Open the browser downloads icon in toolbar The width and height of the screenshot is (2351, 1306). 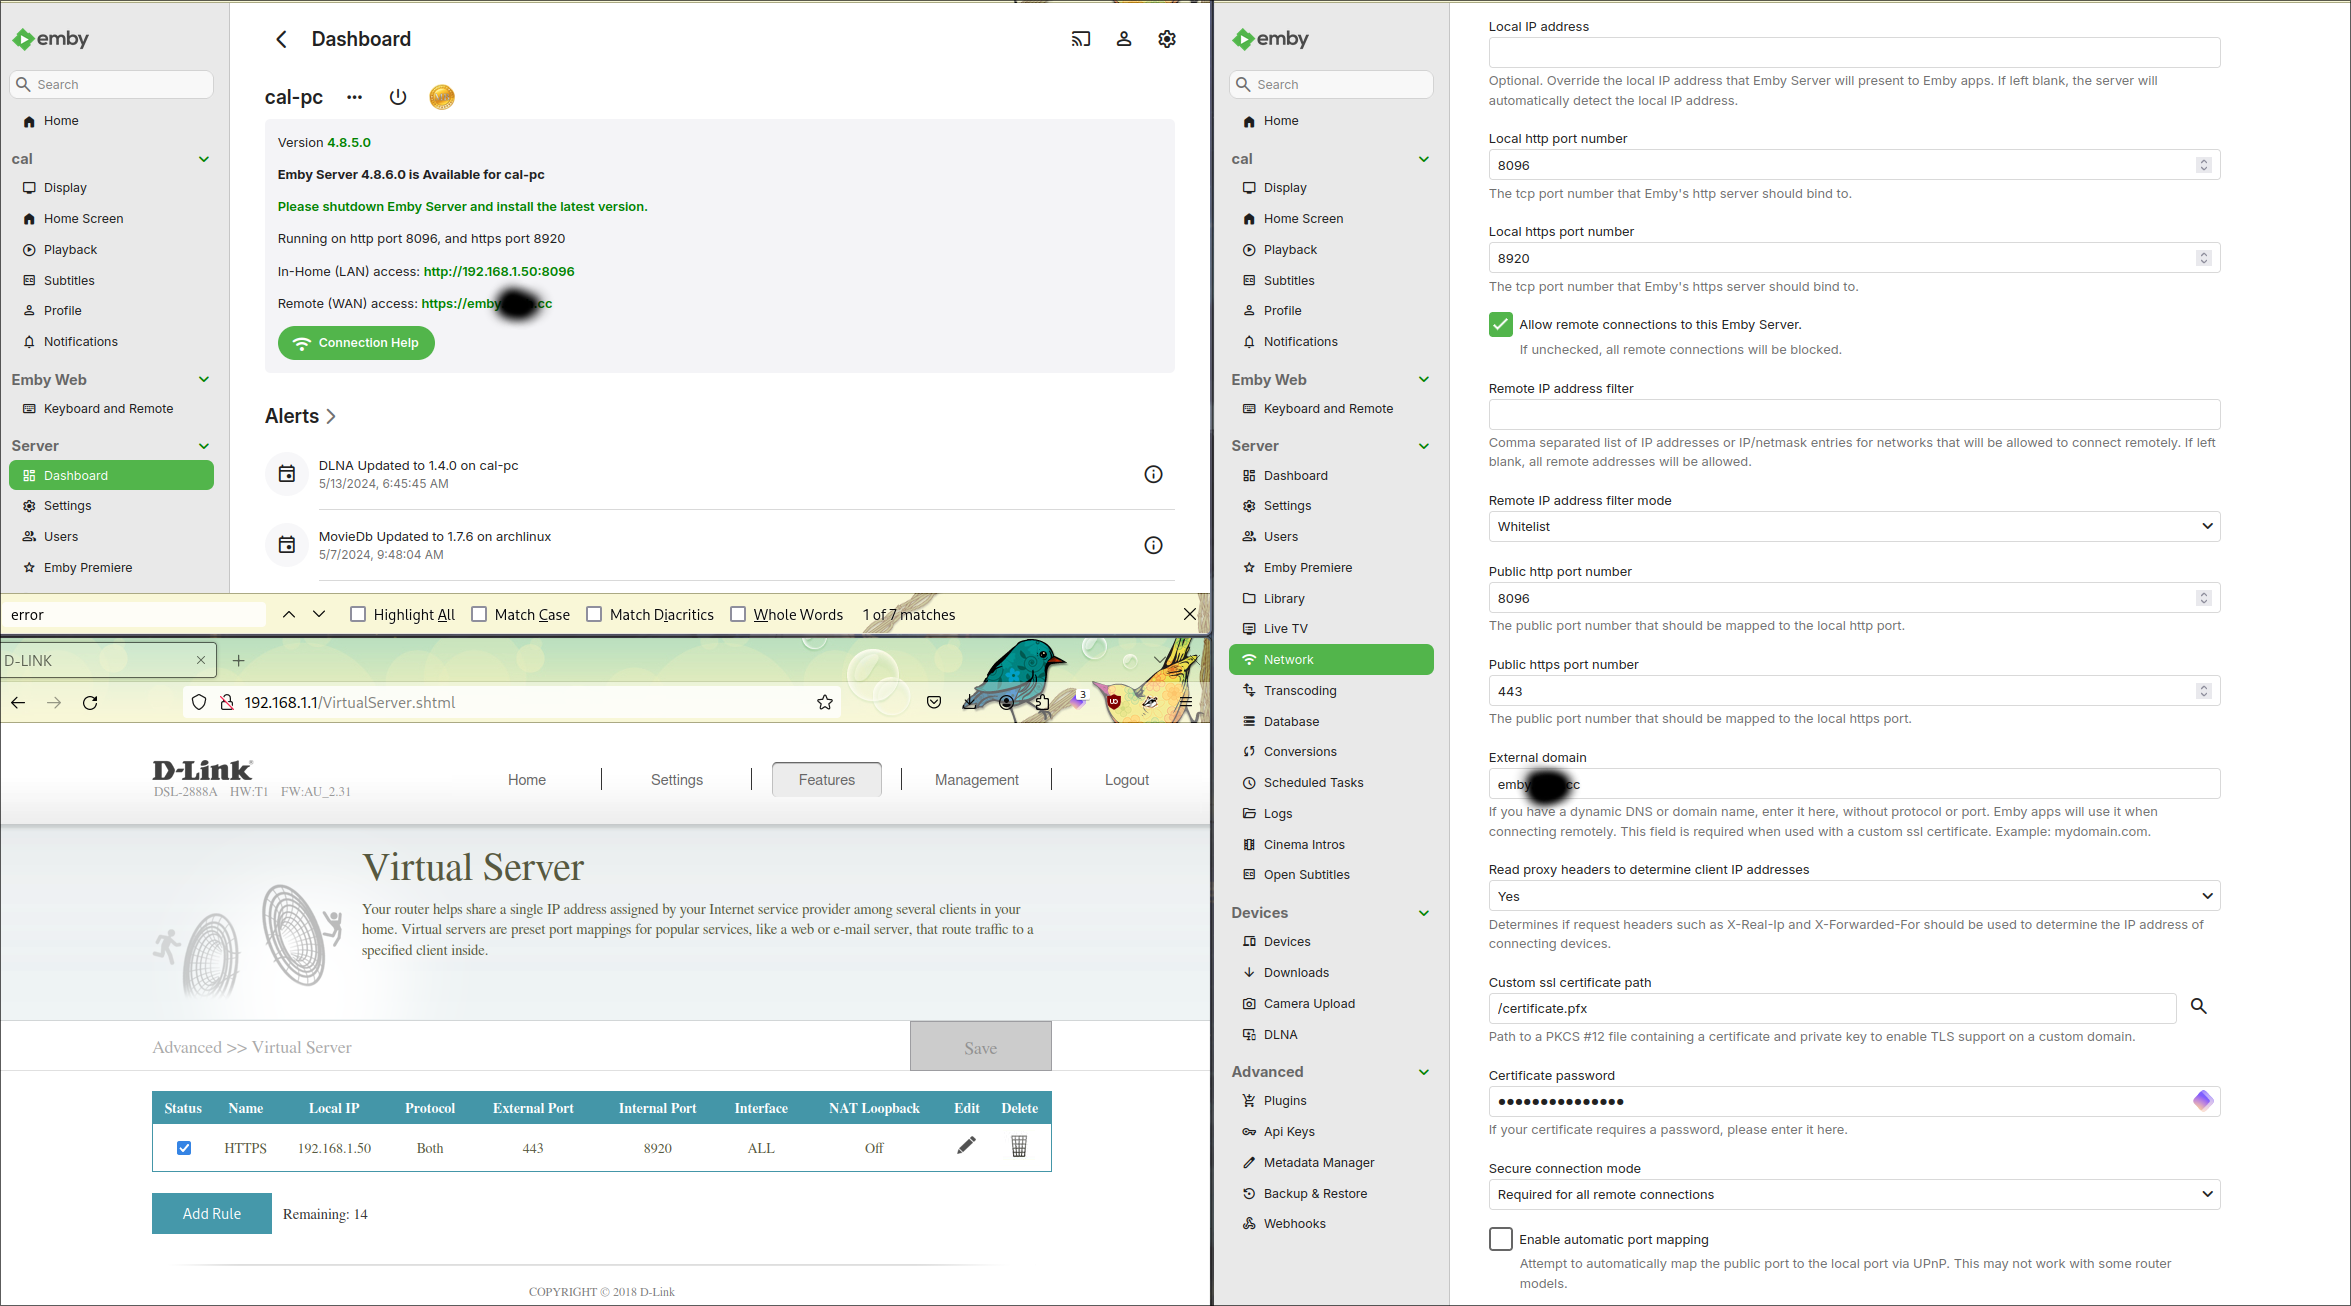click(x=970, y=702)
